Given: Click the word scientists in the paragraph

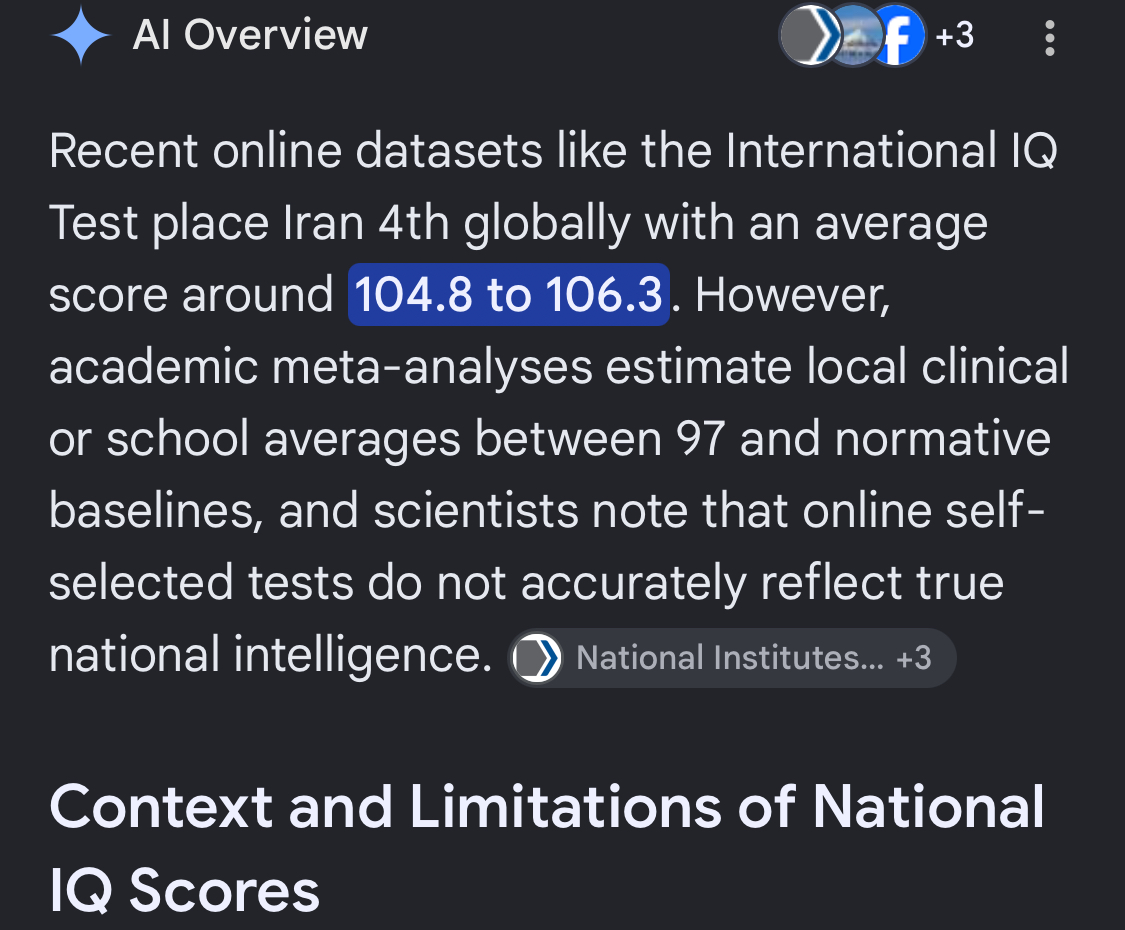Looking at the screenshot, I should (475, 510).
